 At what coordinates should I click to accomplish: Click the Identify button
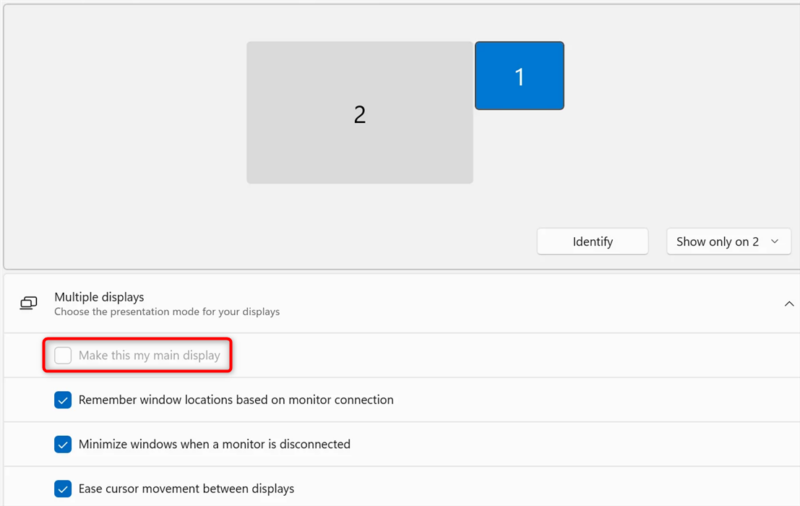click(592, 241)
